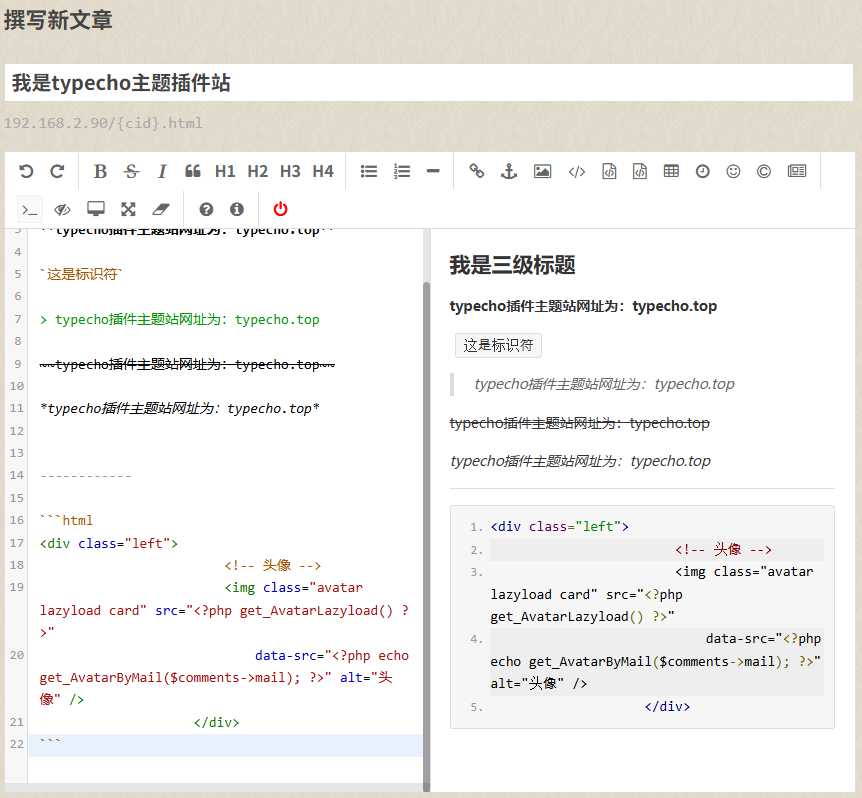Open the editor info about icon
This screenshot has height=798, width=862.
click(237, 209)
